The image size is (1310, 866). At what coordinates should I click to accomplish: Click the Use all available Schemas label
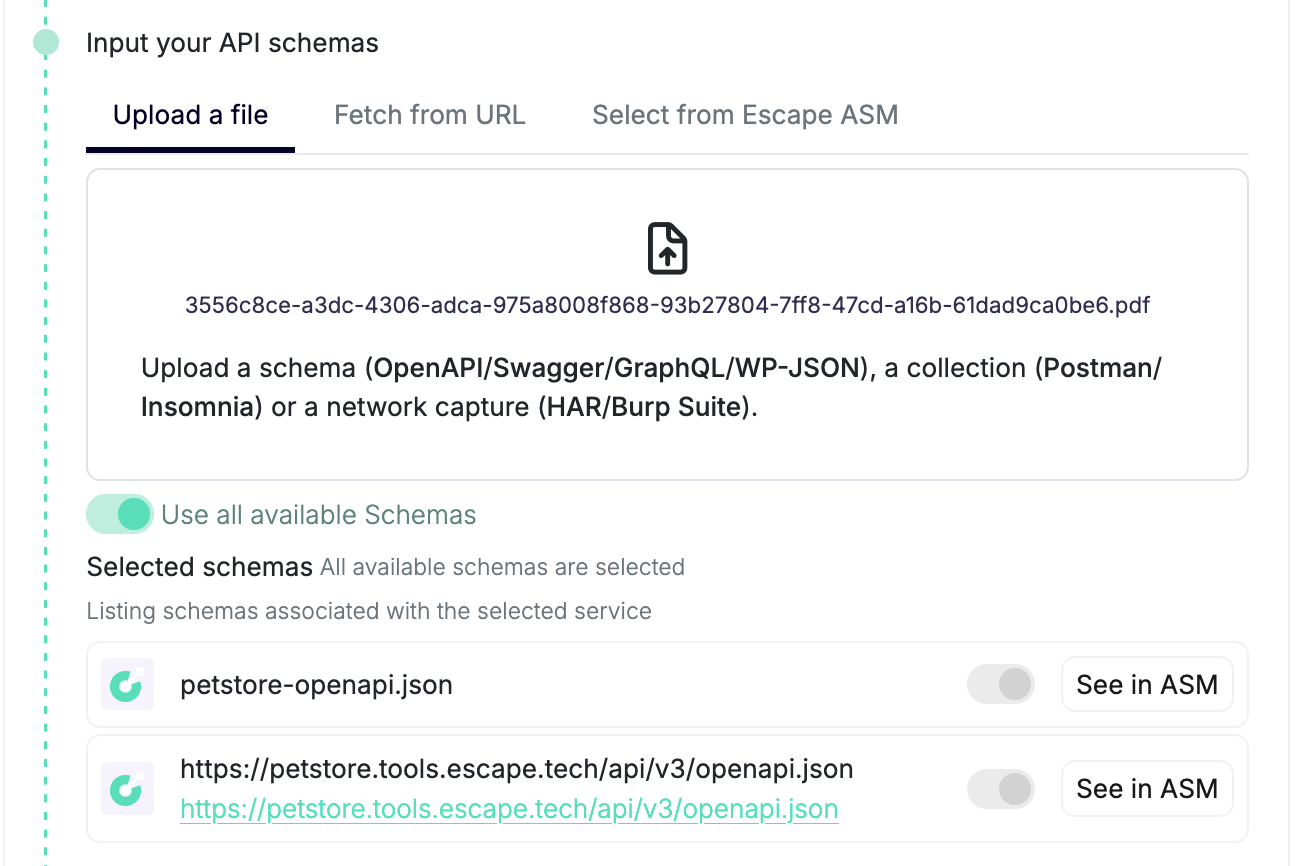pyautogui.click(x=318, y=515)
